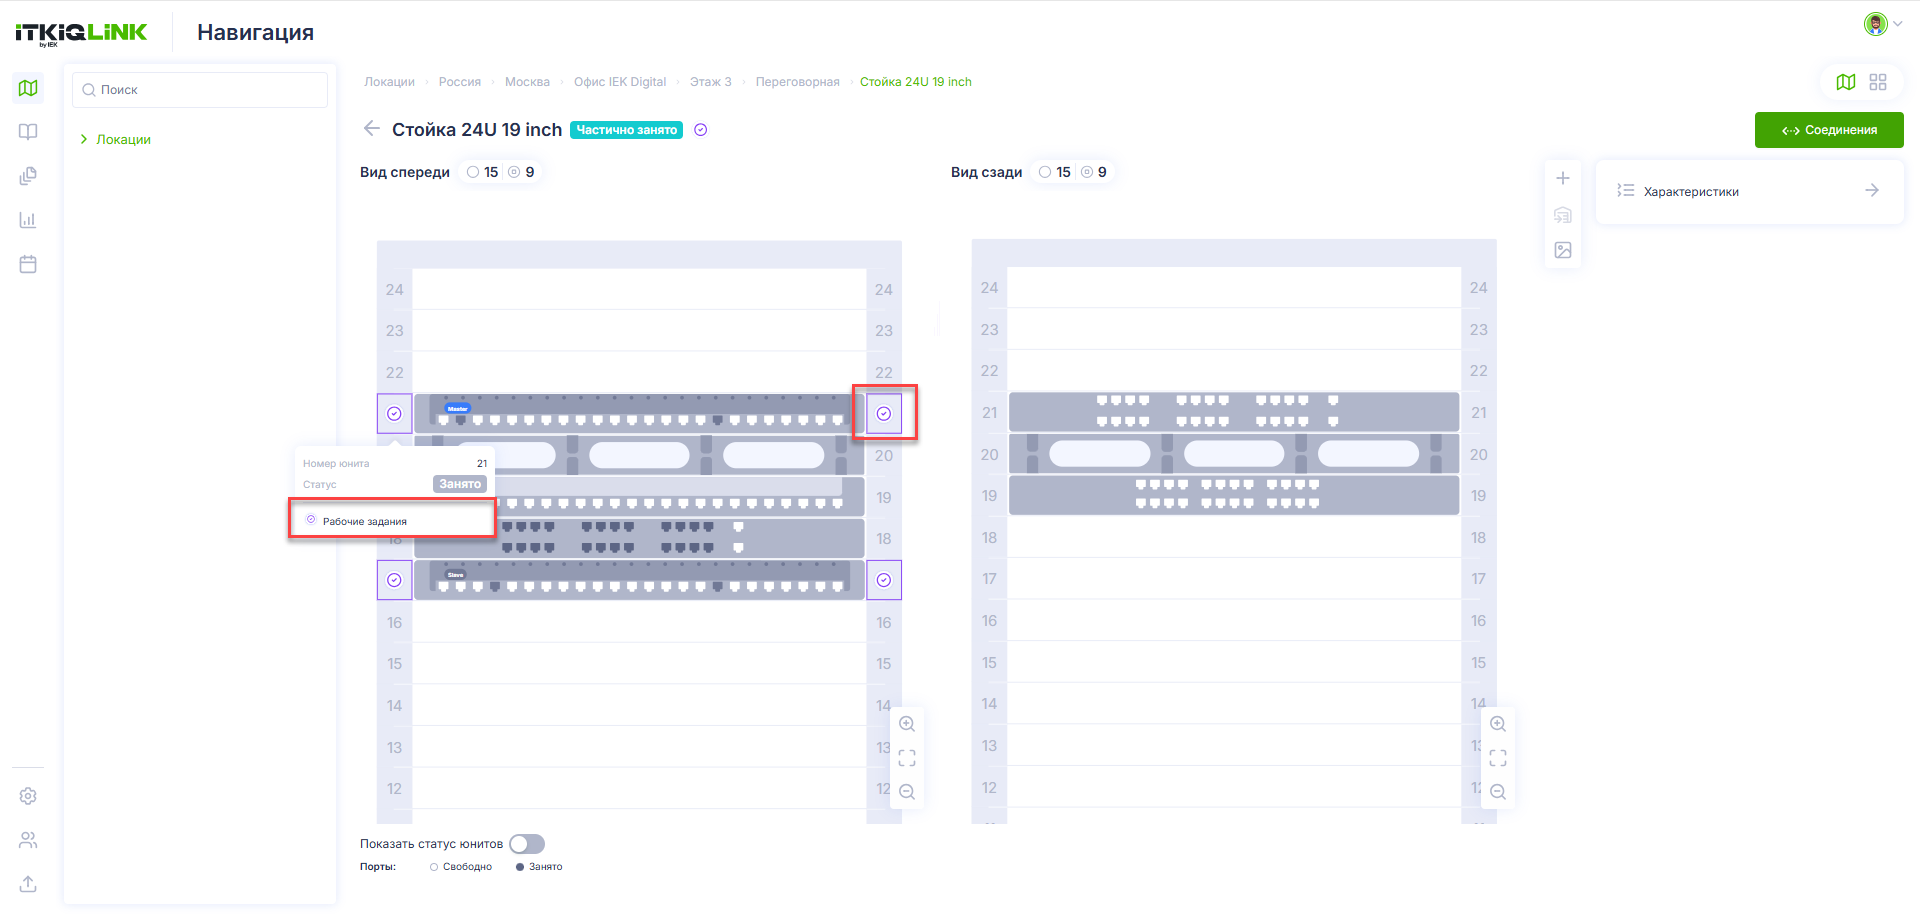Open the copy documents sidebar icon

(28, 176)
